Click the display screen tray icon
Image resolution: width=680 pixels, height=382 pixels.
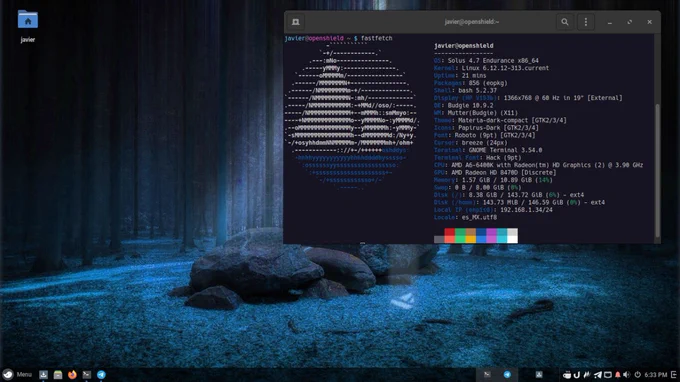tap(608, 375)
